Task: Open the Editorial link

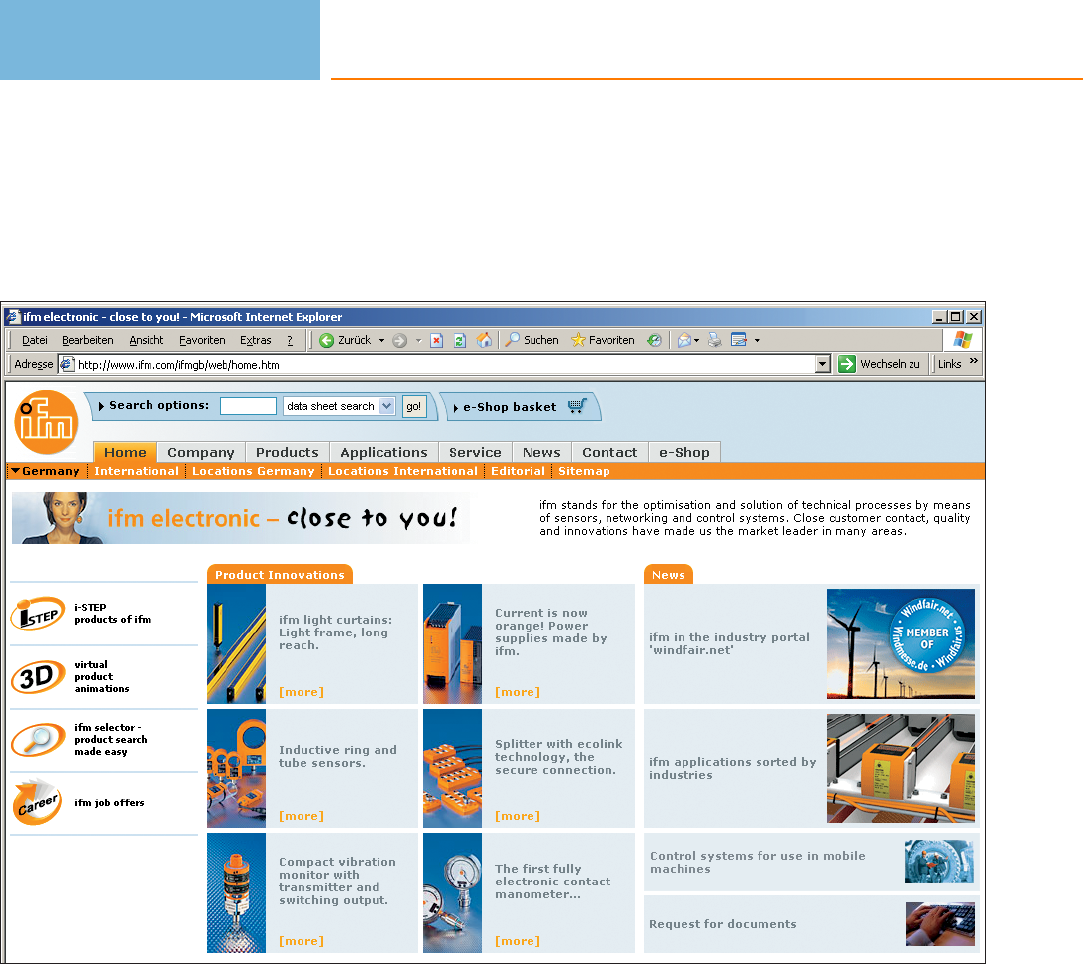Action: pos(518,471)
